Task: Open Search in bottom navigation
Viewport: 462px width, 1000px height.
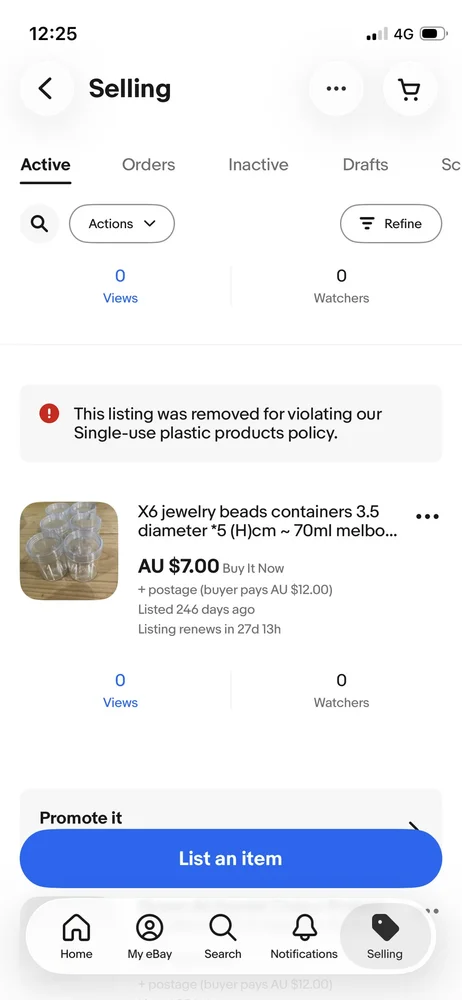Action: (223, 936)
